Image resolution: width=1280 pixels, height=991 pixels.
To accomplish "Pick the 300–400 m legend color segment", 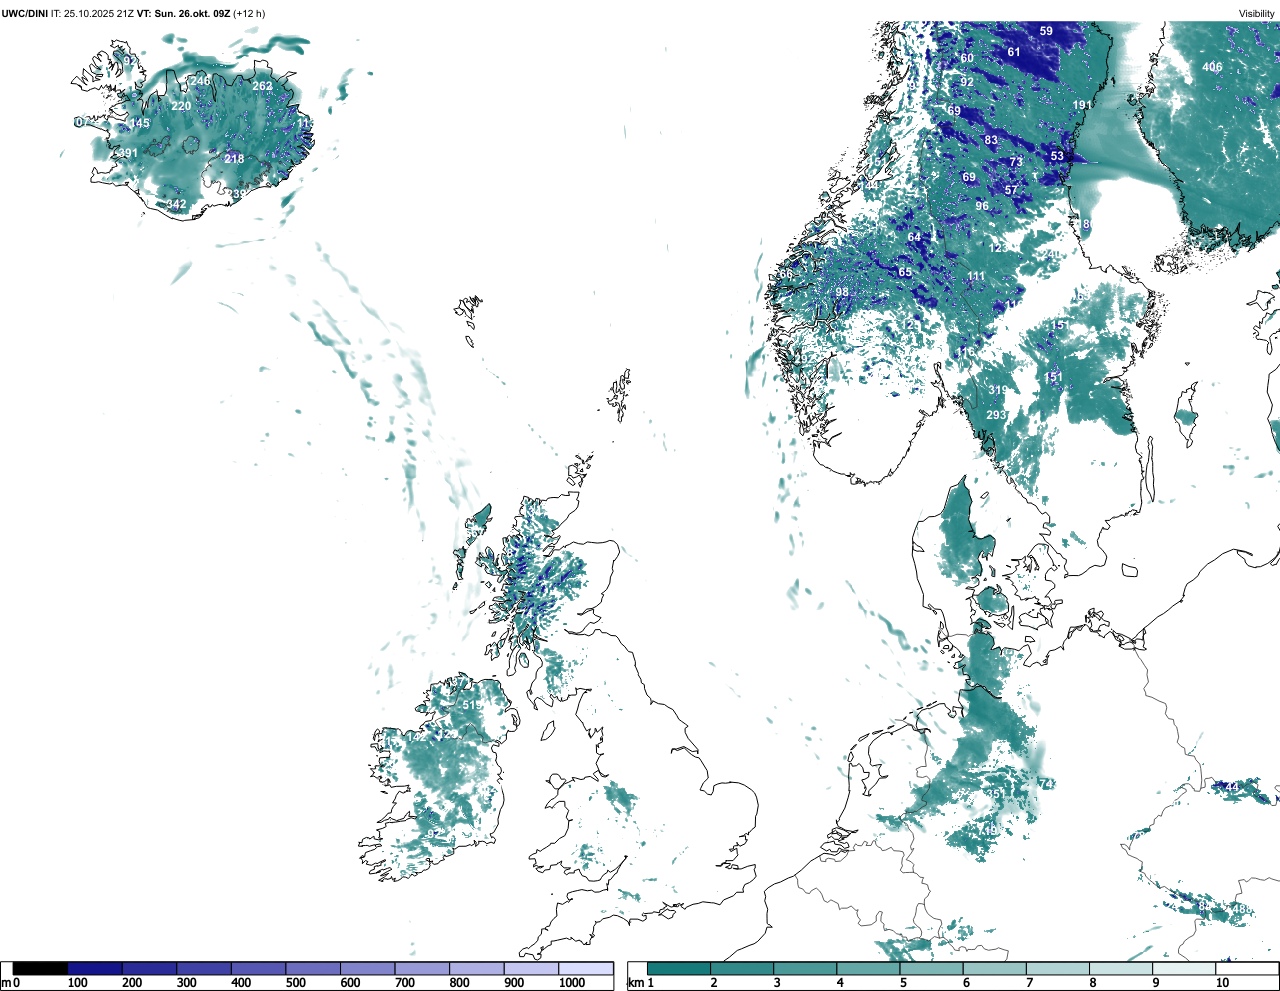I will (204, 968).
